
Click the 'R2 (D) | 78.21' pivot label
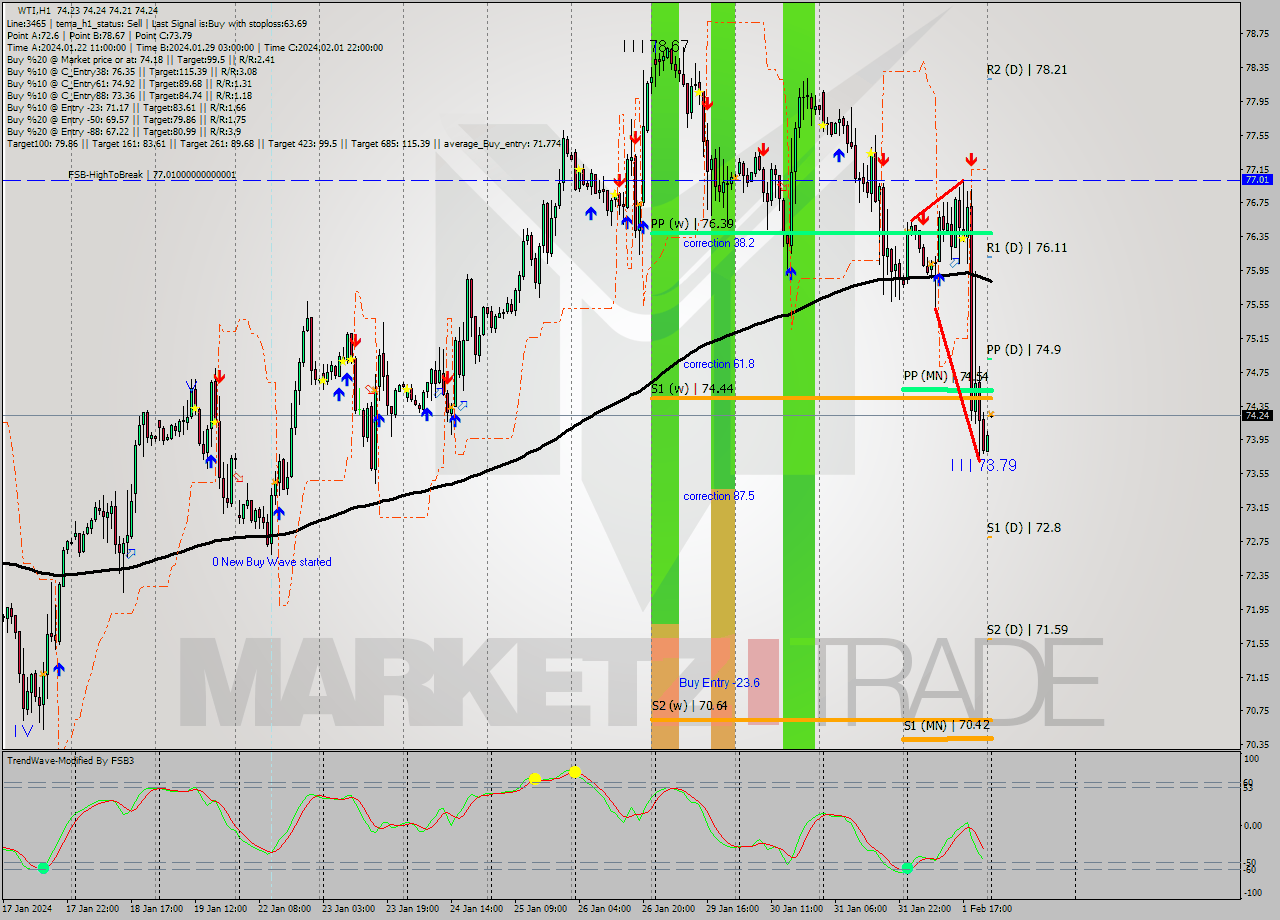[1027, 70]
